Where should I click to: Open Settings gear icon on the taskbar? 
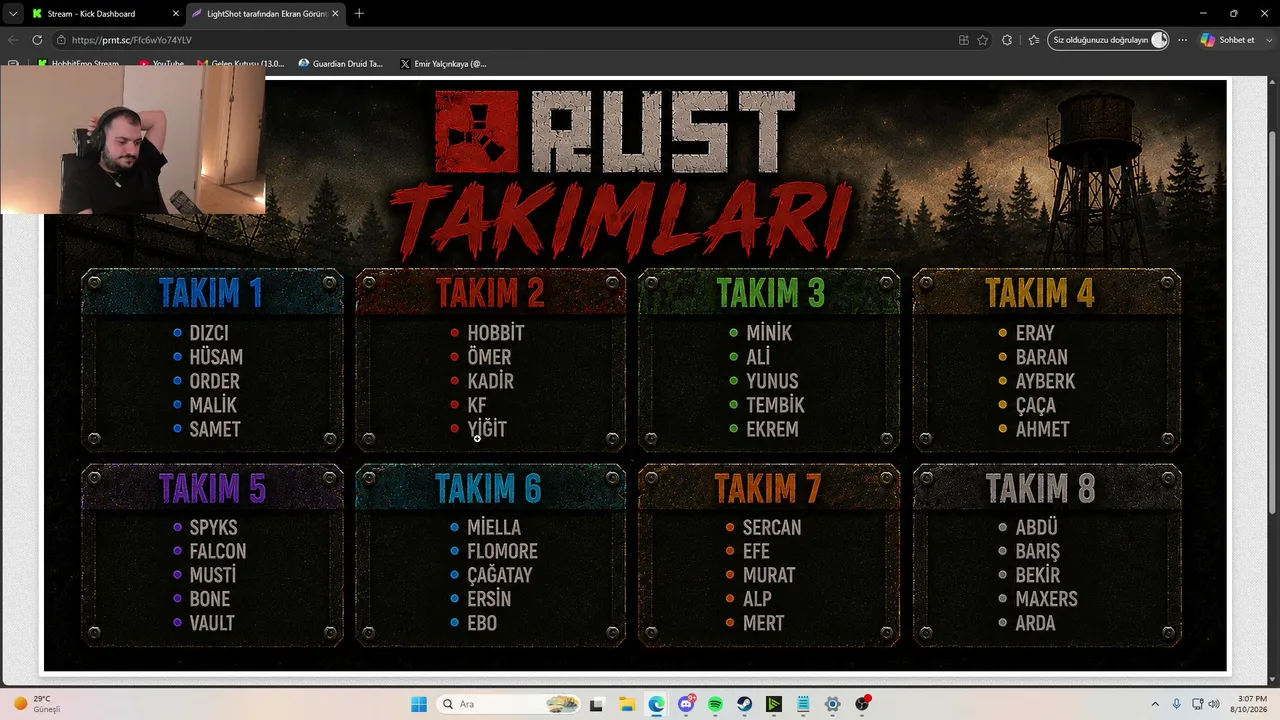pyautogui.click(x=832, y=704)
